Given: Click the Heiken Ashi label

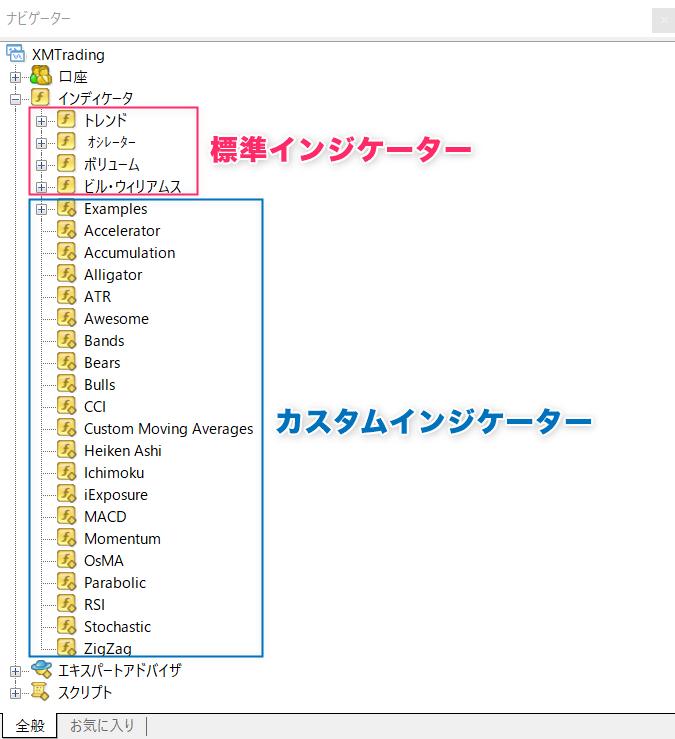Looking at the screenshot, I should (x=123, y=451).
